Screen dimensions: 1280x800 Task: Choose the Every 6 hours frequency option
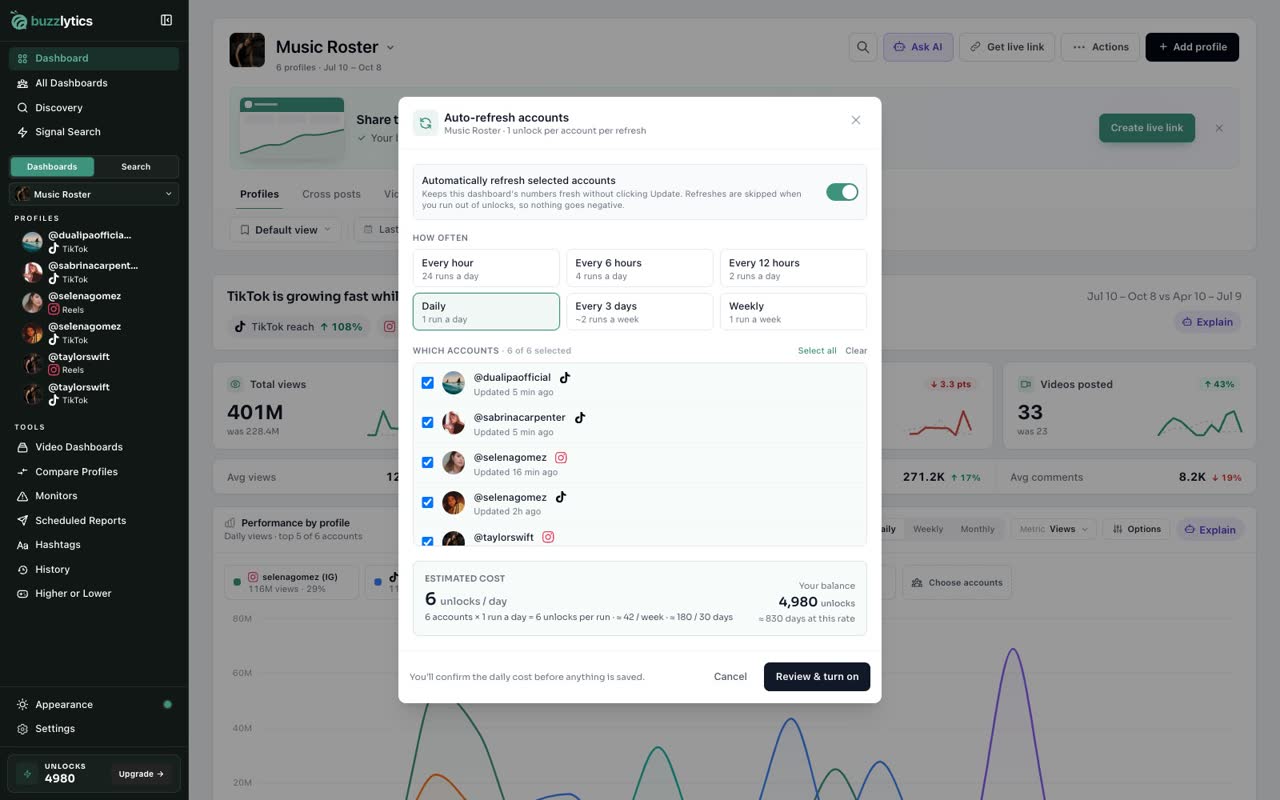[640, 268]
